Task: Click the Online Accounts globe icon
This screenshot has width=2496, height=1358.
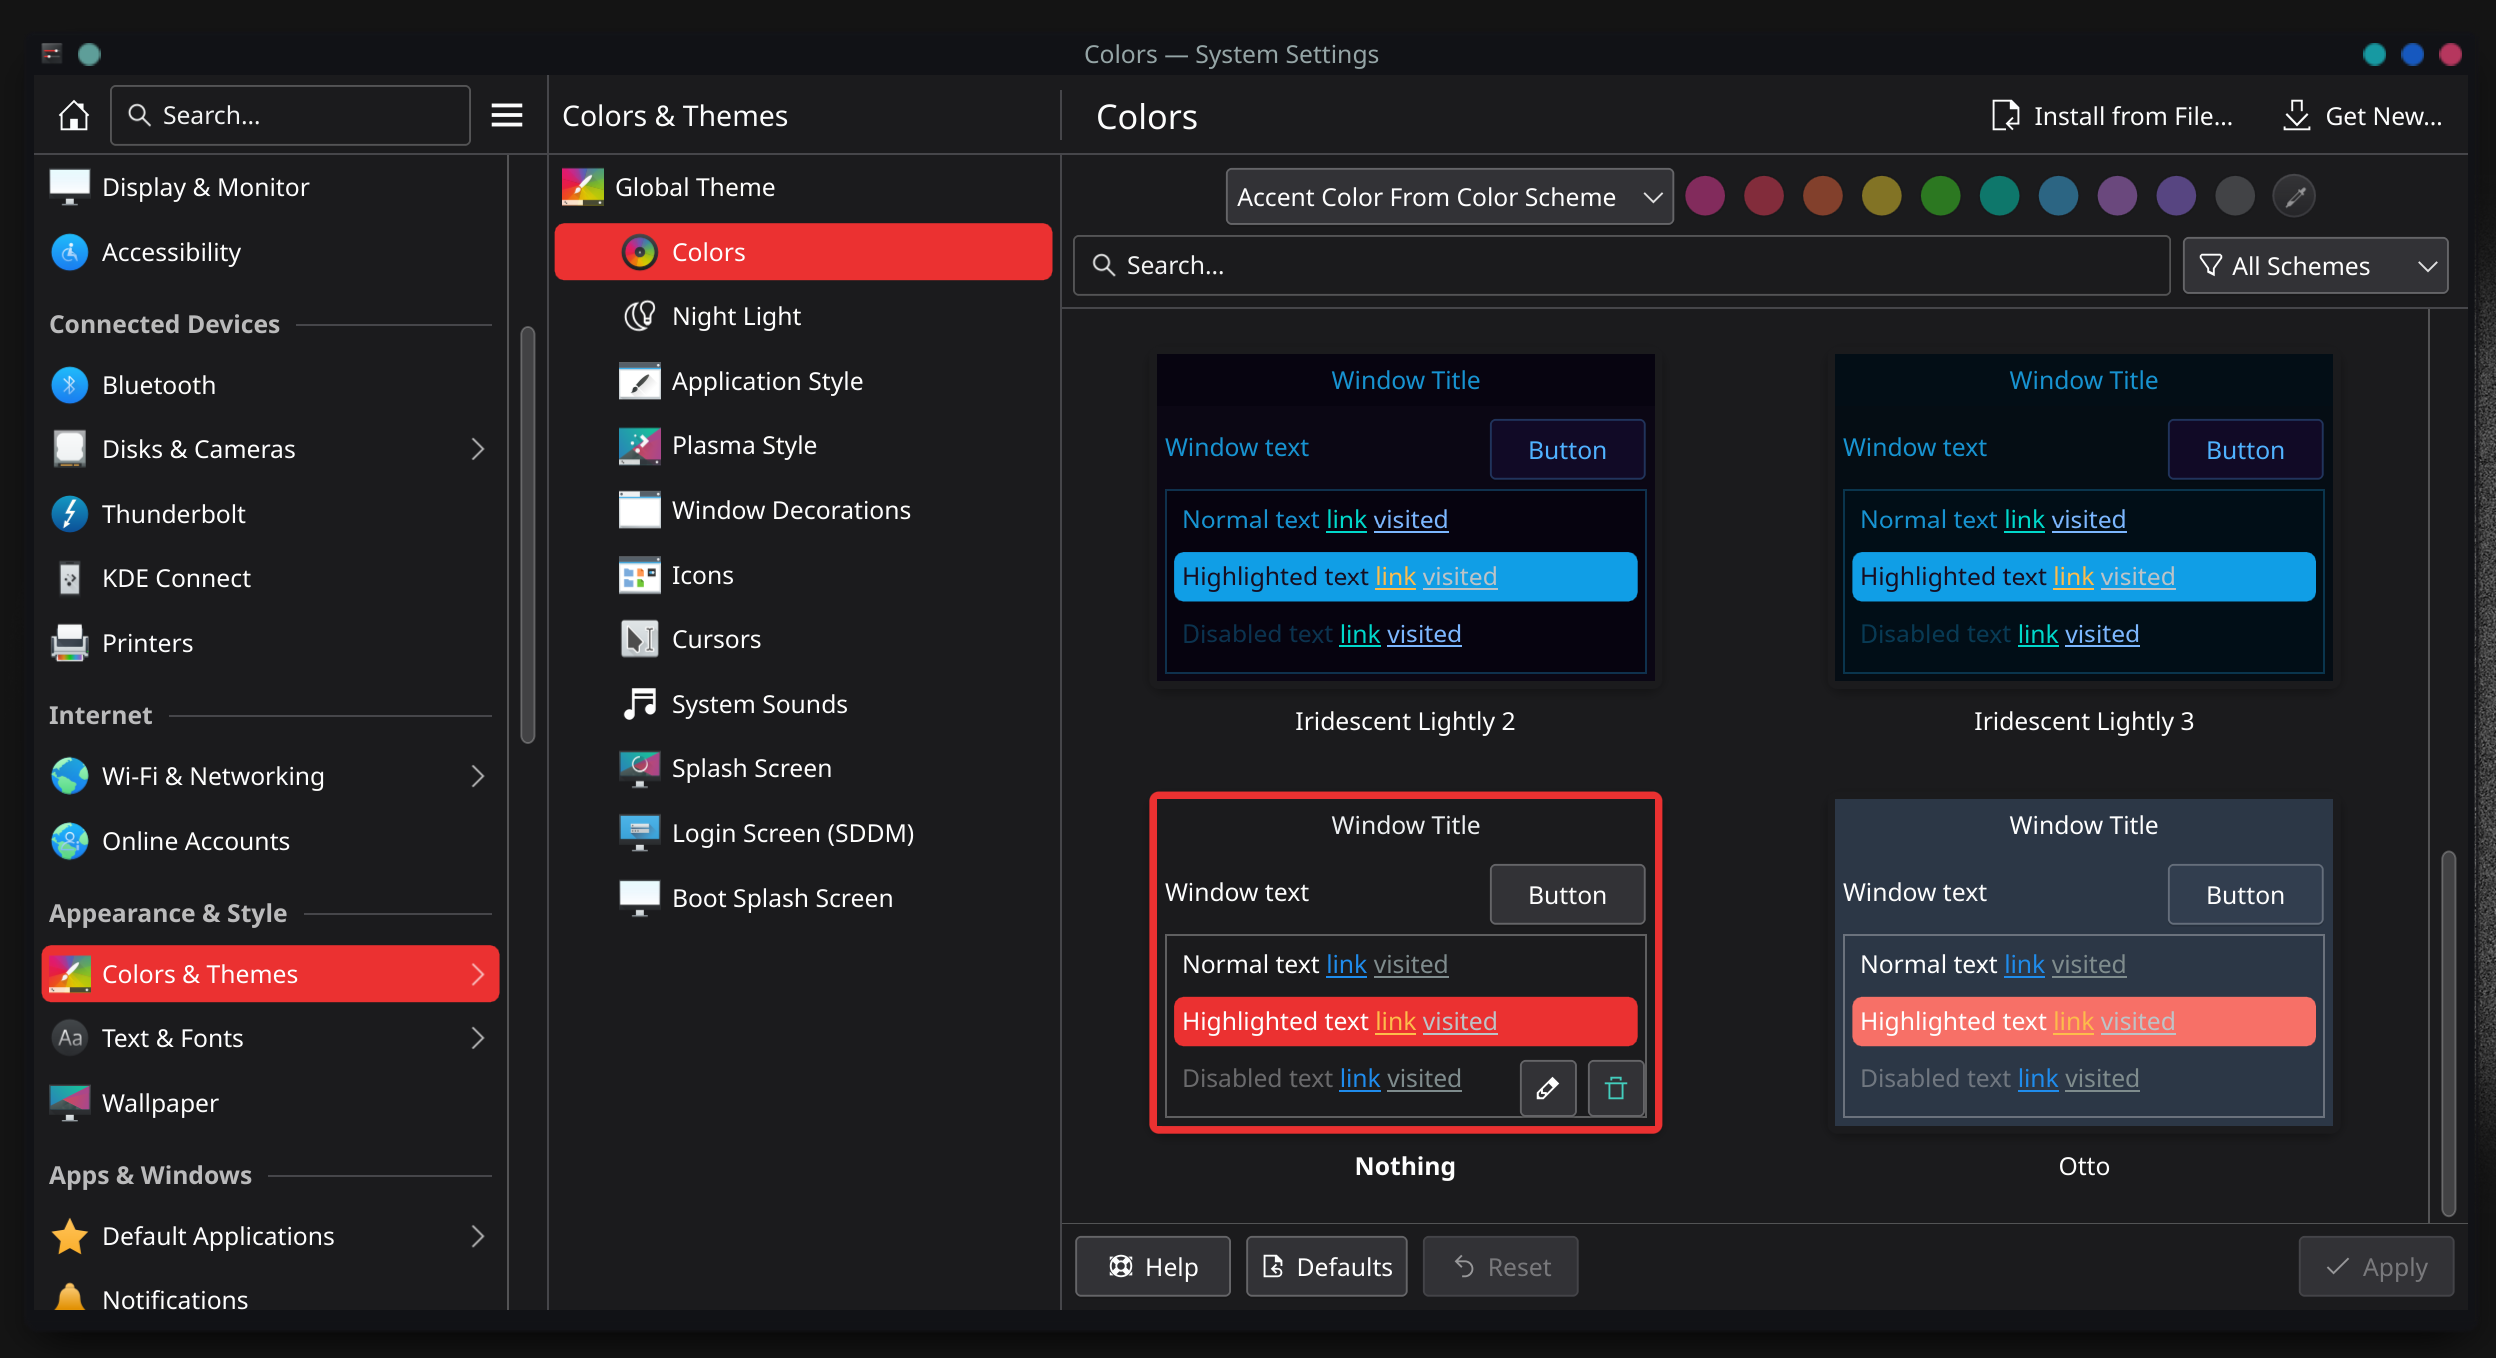Action: point(70,841)
